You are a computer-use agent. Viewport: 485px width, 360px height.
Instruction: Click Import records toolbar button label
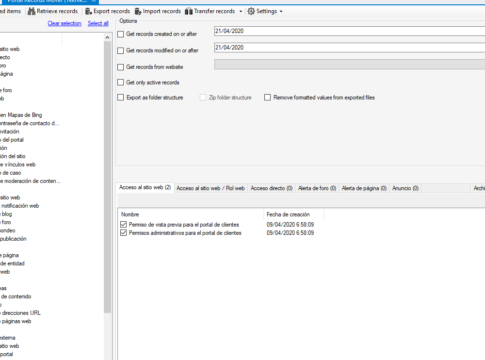162,11
